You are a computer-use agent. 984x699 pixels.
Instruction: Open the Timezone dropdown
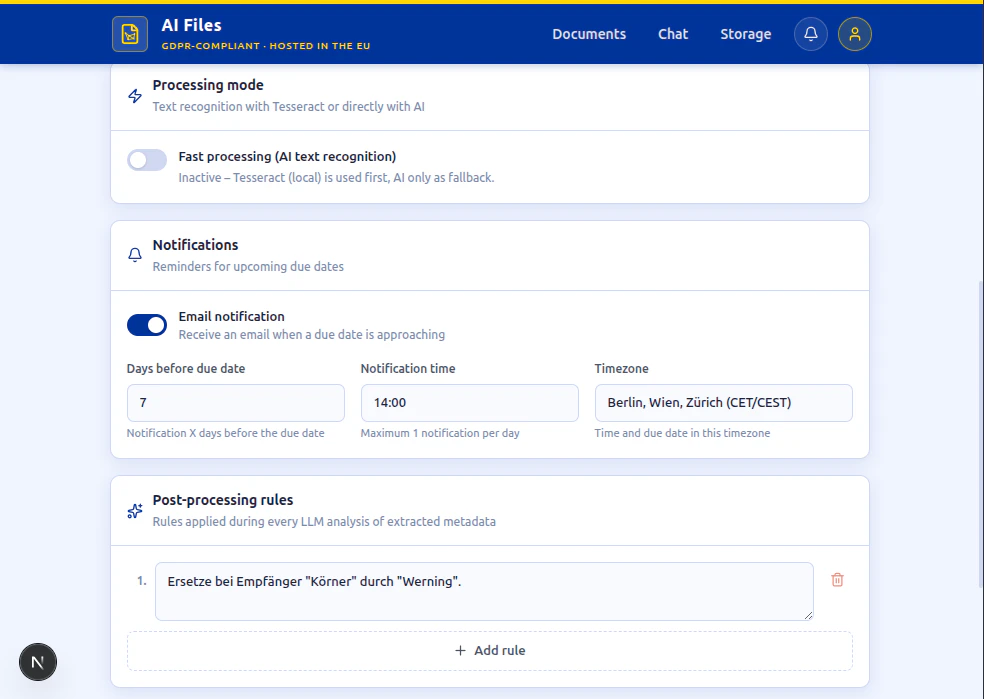[x=723, y=402]
